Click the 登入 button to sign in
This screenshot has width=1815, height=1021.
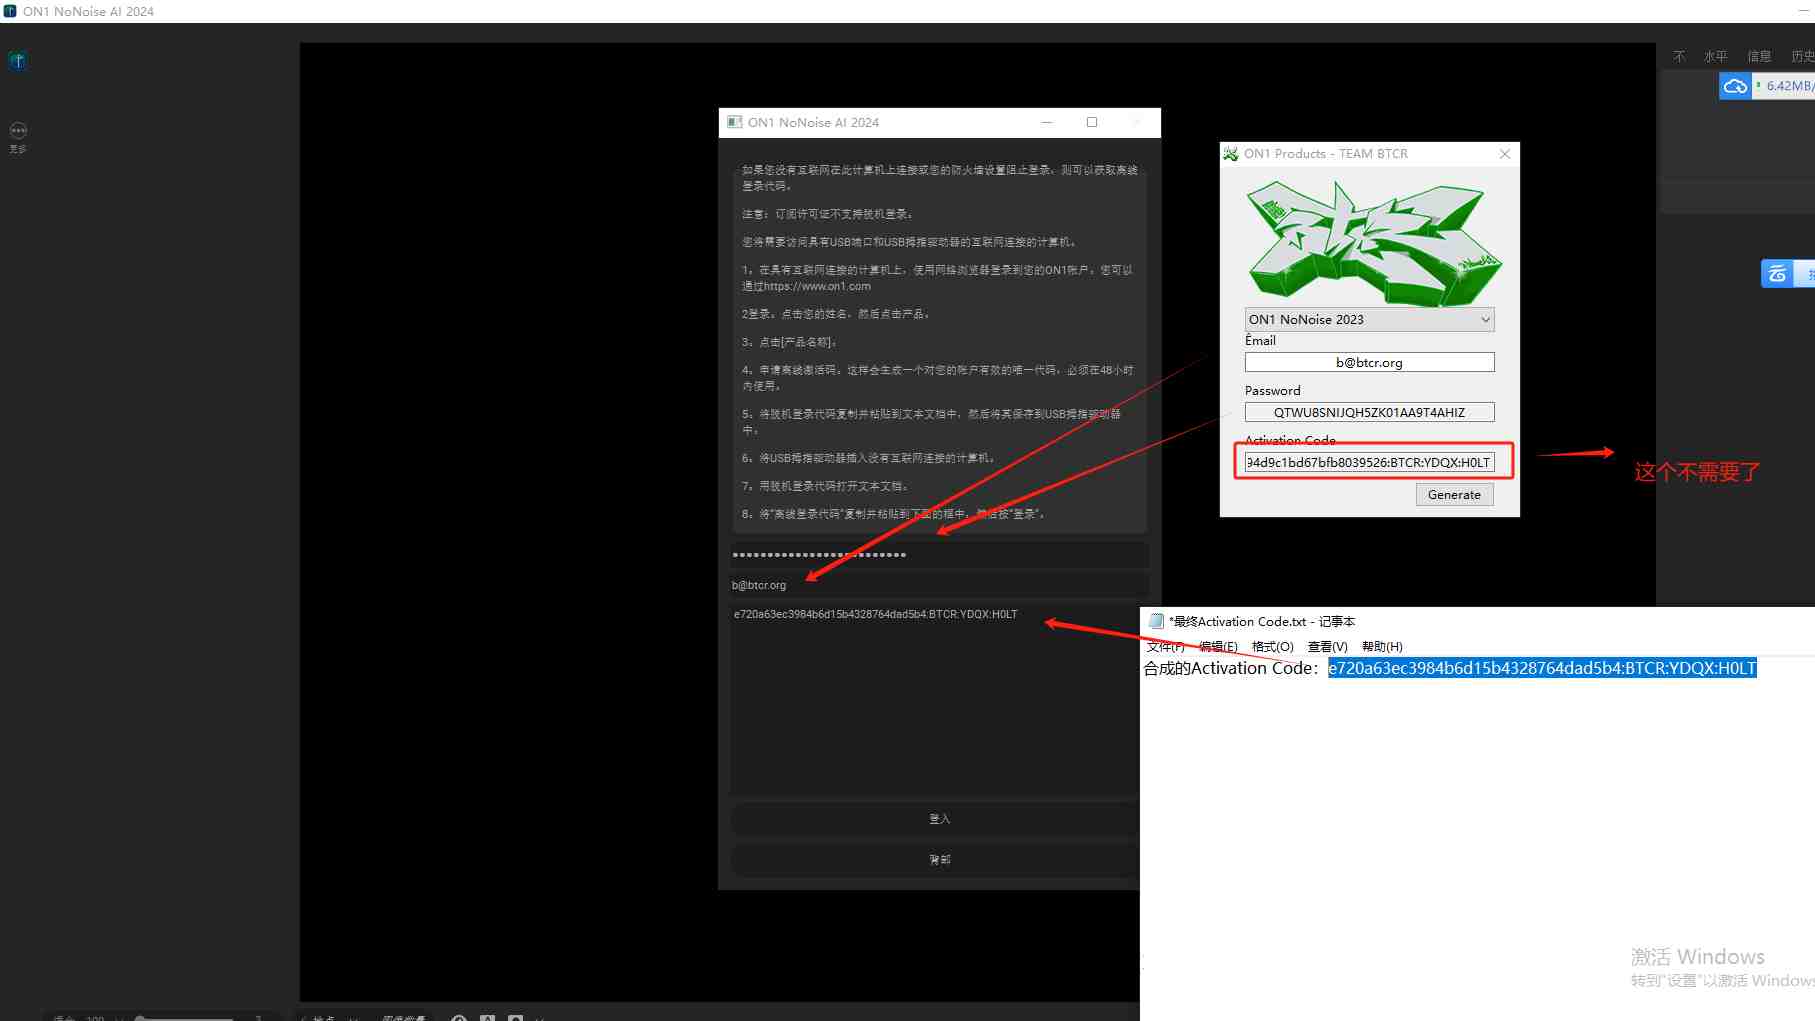[x=938, y=818]
